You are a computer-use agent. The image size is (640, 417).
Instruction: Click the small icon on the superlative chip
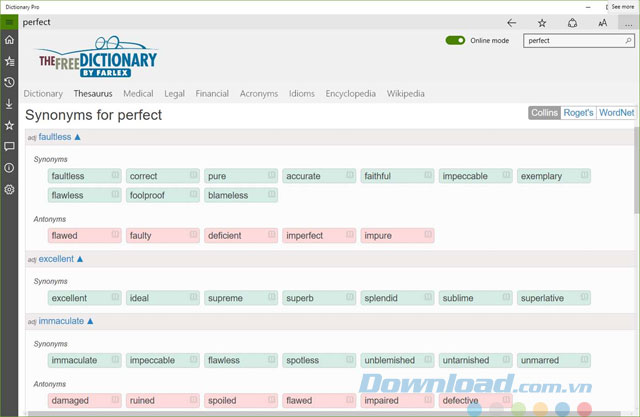coord(584,297)
